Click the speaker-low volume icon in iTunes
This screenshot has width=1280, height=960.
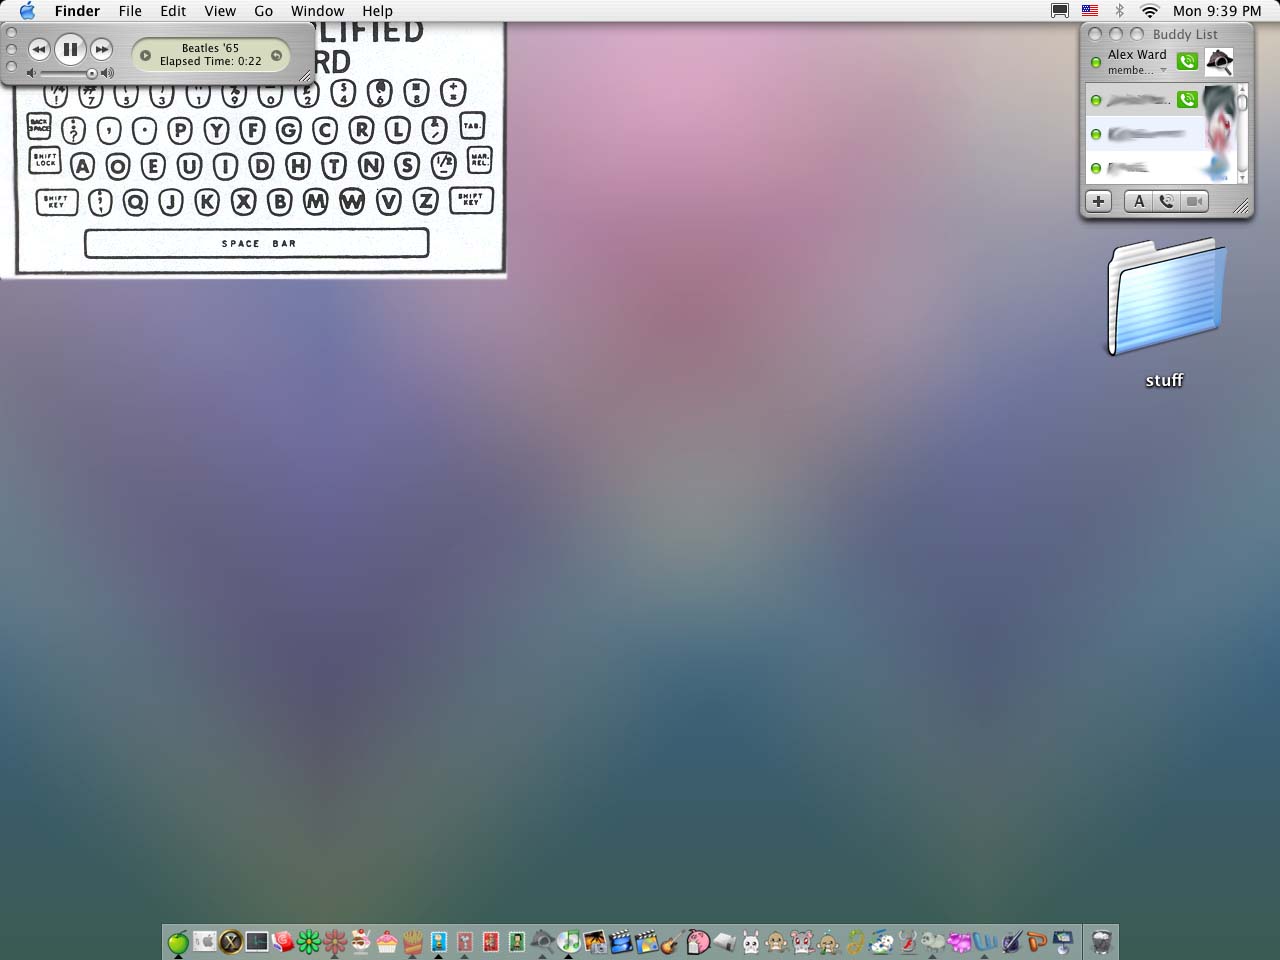(31, 73)
